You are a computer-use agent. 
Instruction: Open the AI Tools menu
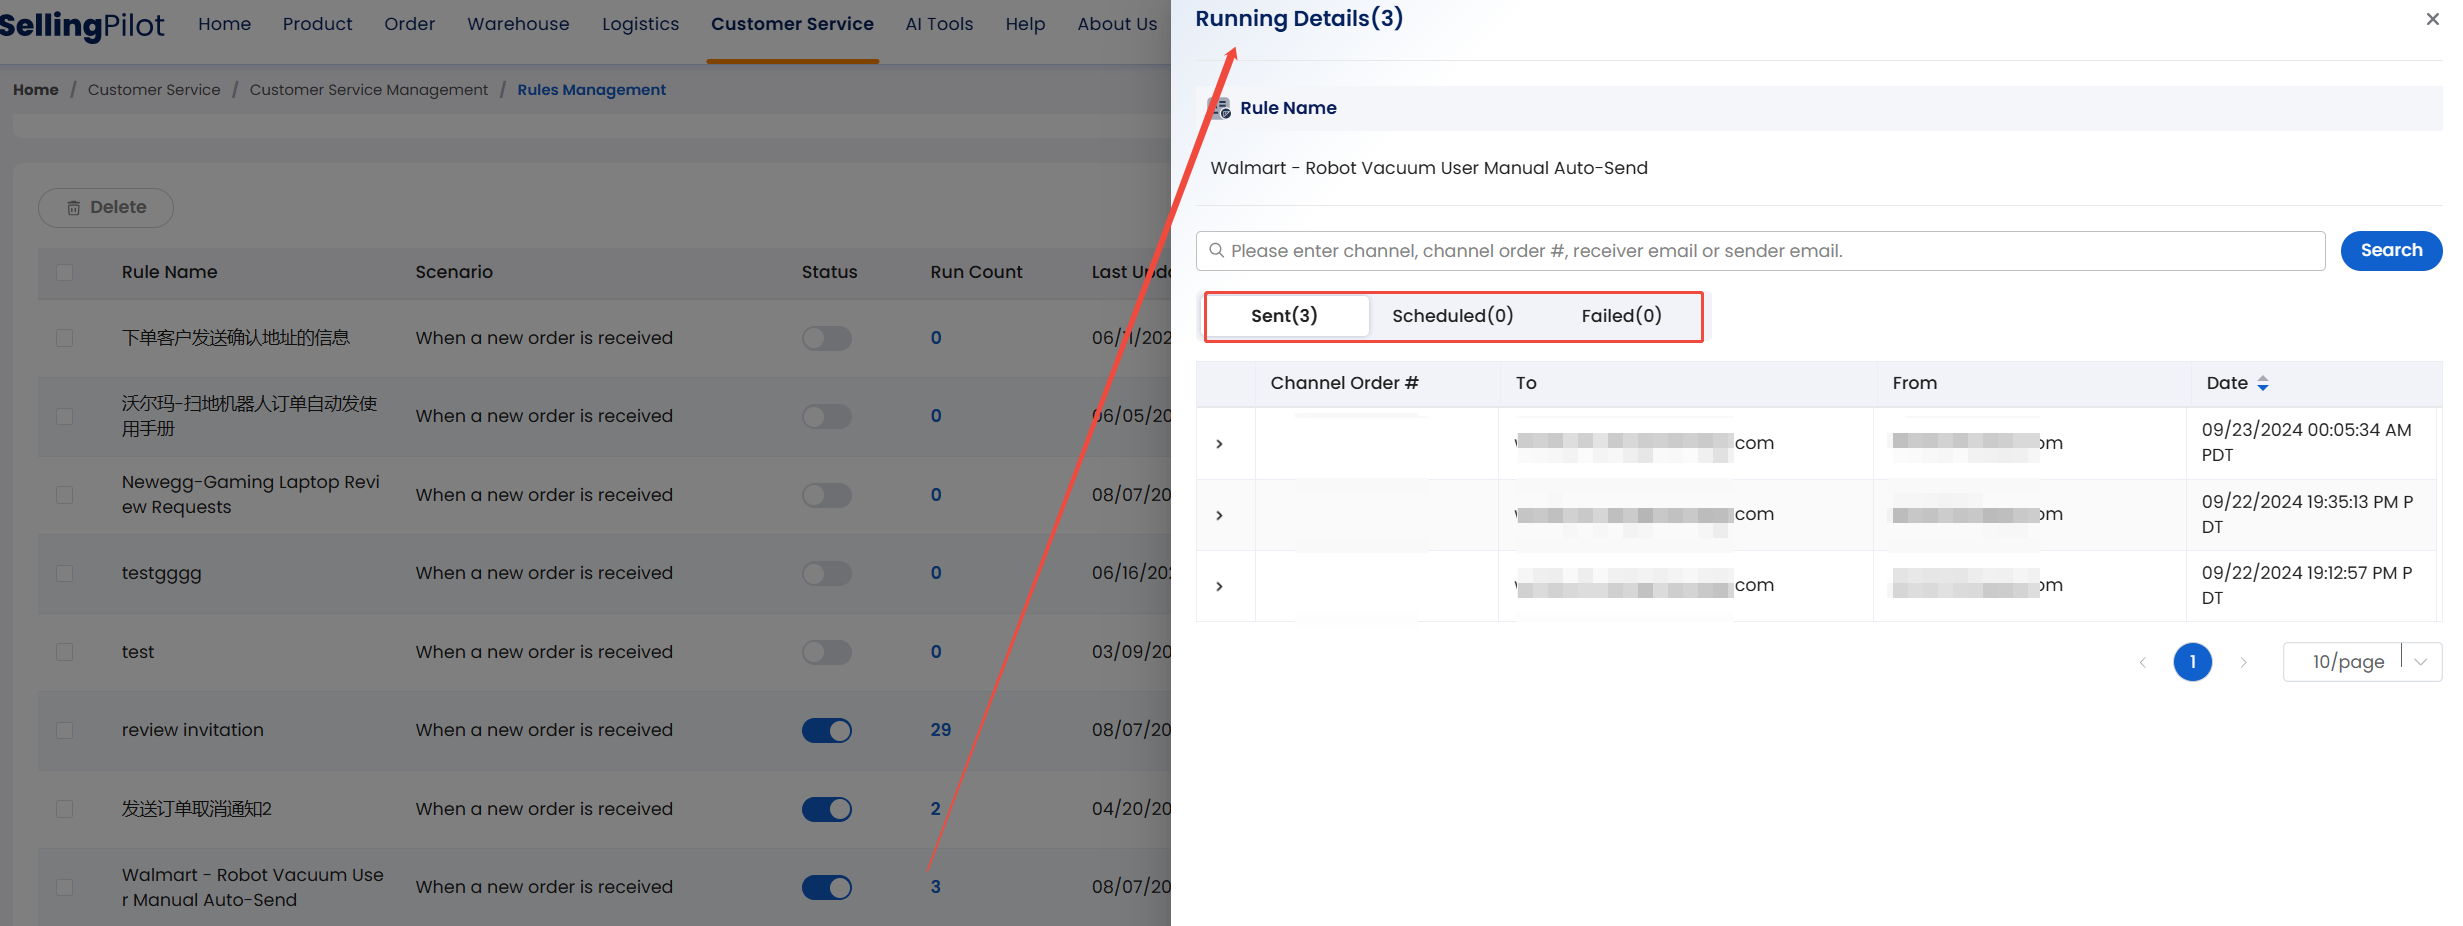point(939,24)
